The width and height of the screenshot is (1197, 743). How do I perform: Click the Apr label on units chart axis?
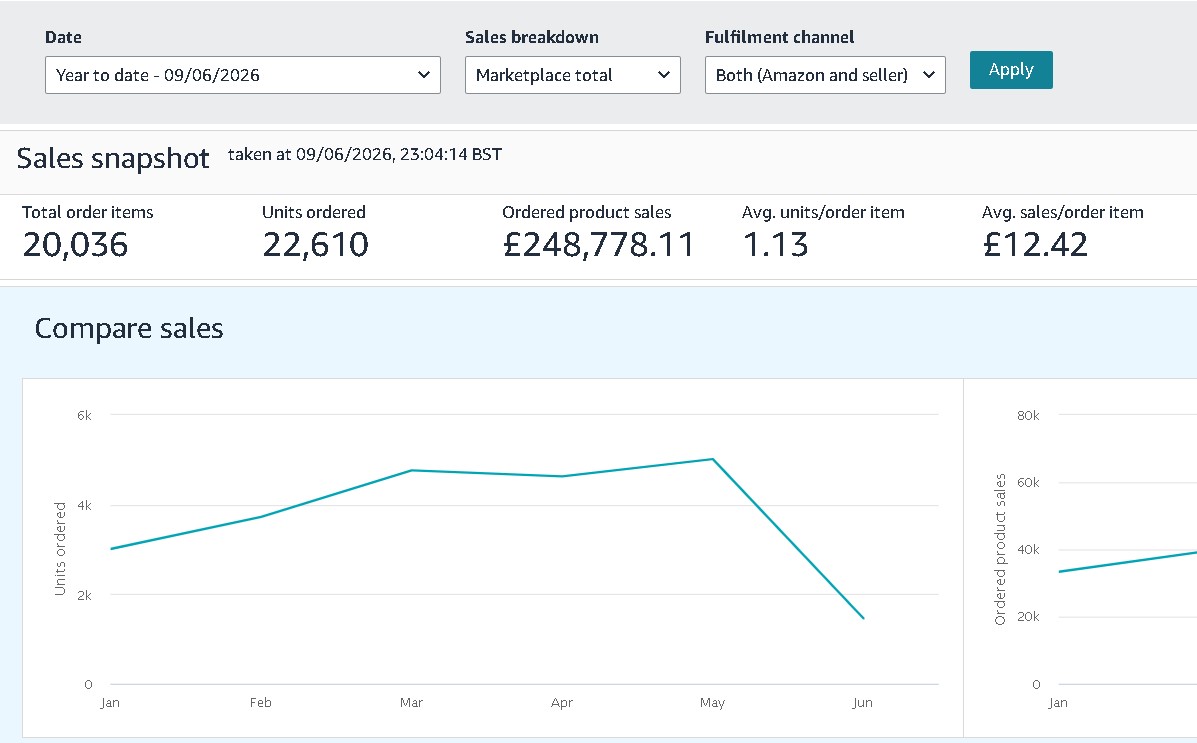(x=562, y=703)
